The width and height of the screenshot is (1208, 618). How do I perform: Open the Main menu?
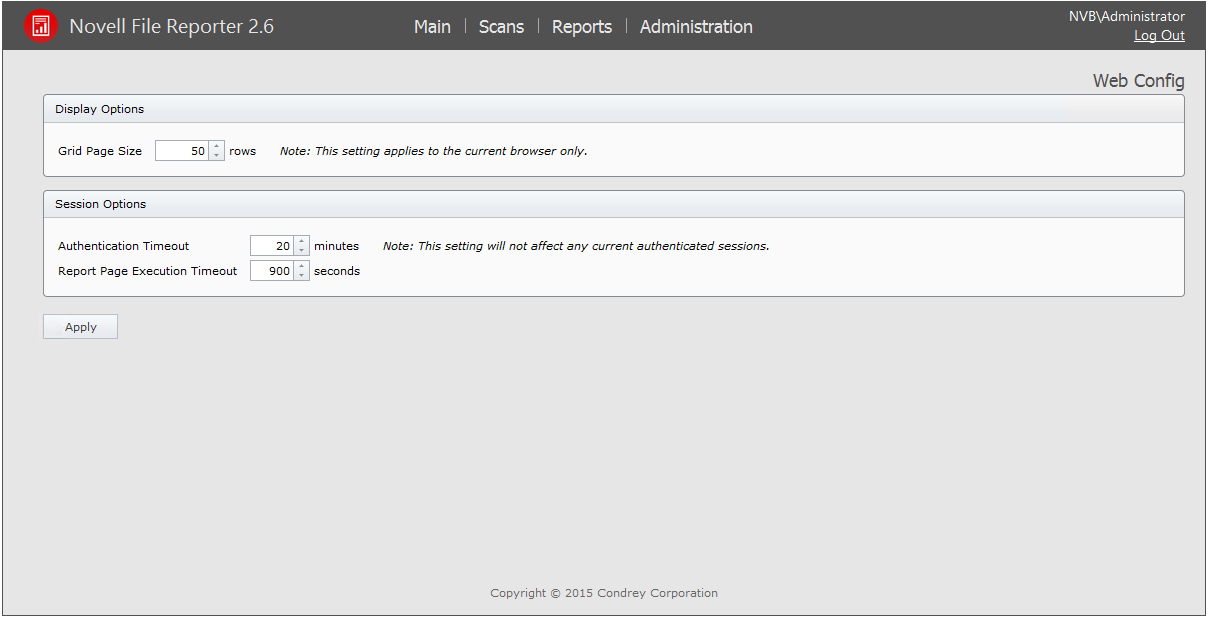point(432,27)
